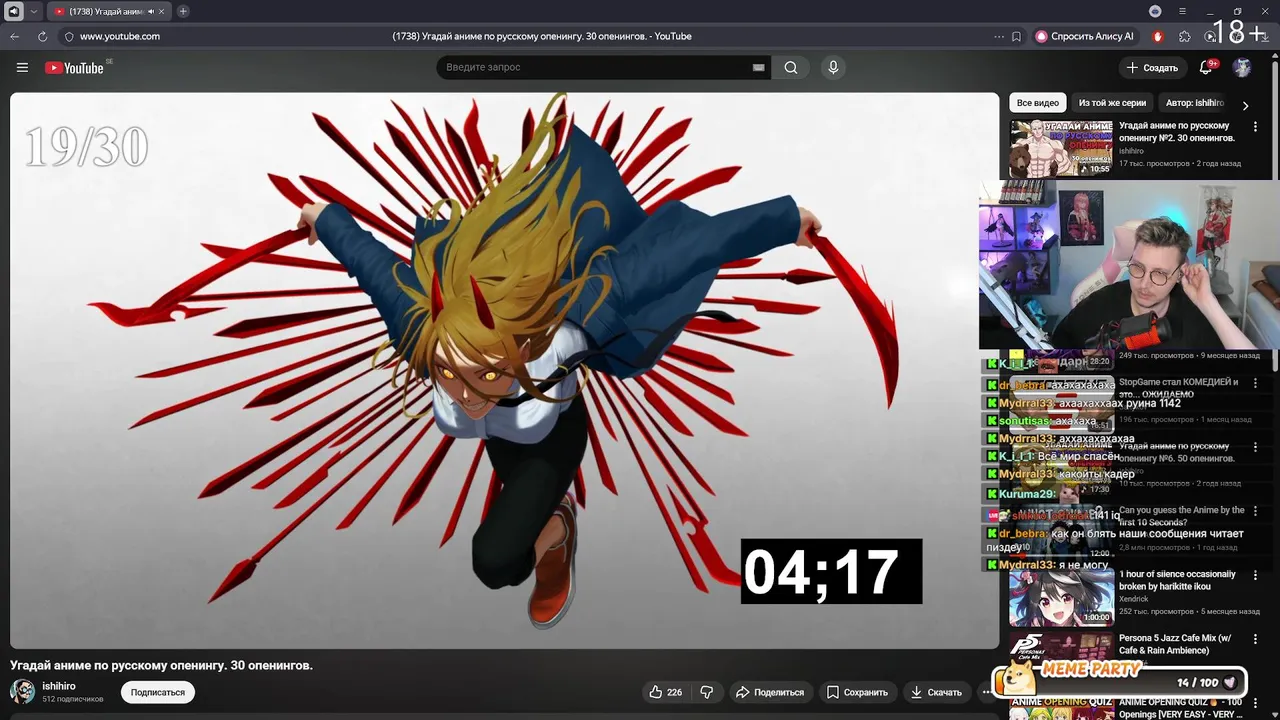Open the browser extensions puzzle icon
The height and width of the screenshot is (720, 1280).
pos(1185,36)
